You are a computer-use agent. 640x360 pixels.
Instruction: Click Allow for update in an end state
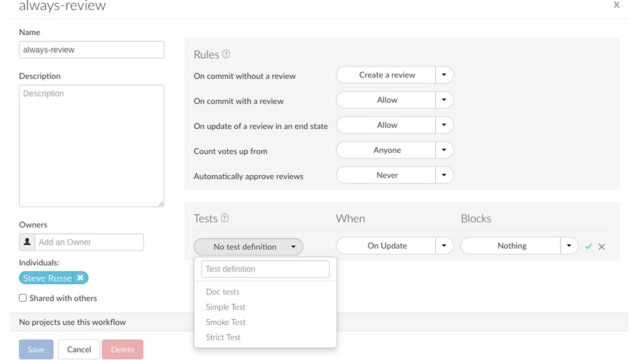click(386, 125)
